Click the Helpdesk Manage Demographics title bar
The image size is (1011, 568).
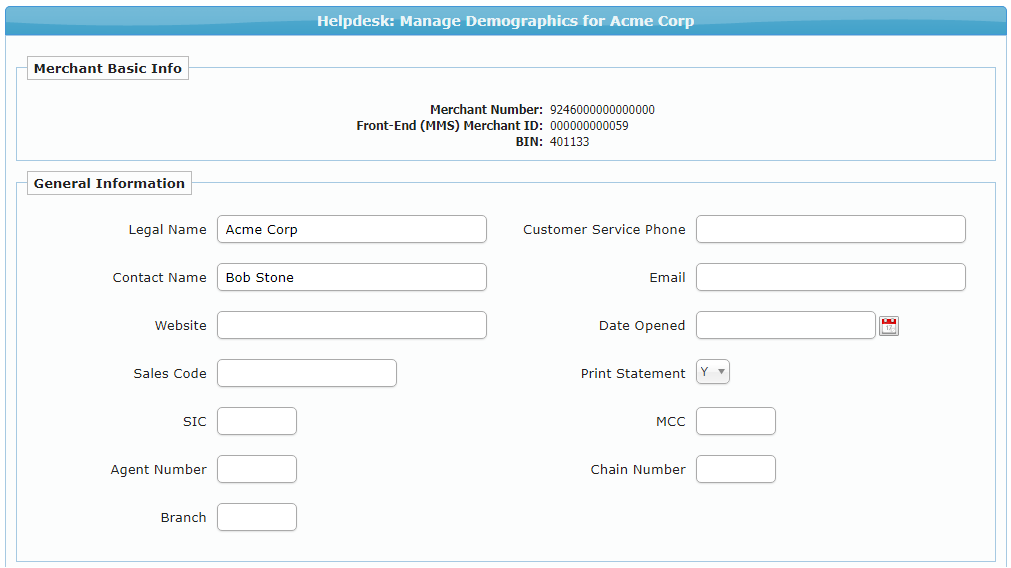tap(505, 21)
